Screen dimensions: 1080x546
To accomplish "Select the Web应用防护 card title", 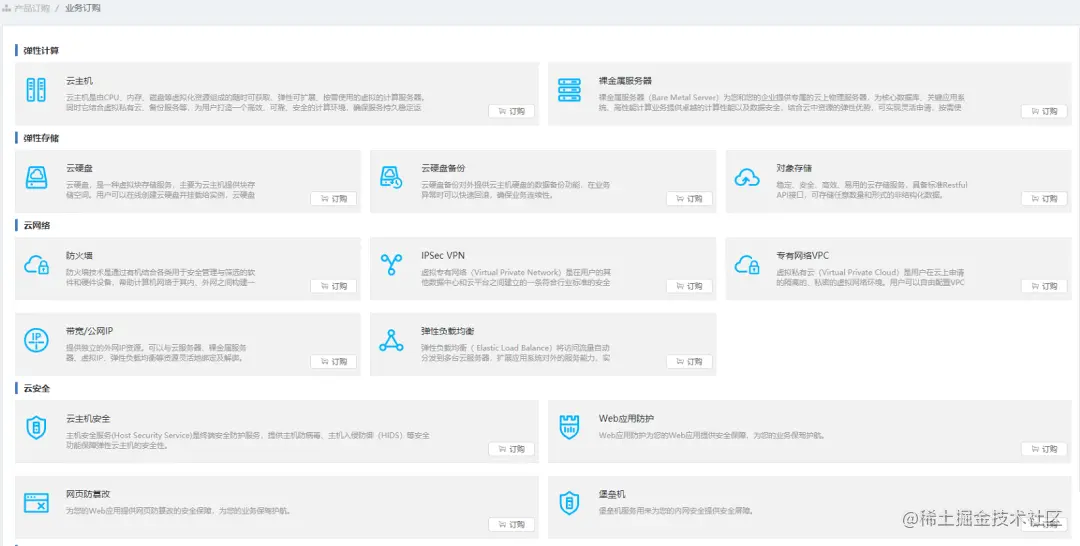I will 626,419.
